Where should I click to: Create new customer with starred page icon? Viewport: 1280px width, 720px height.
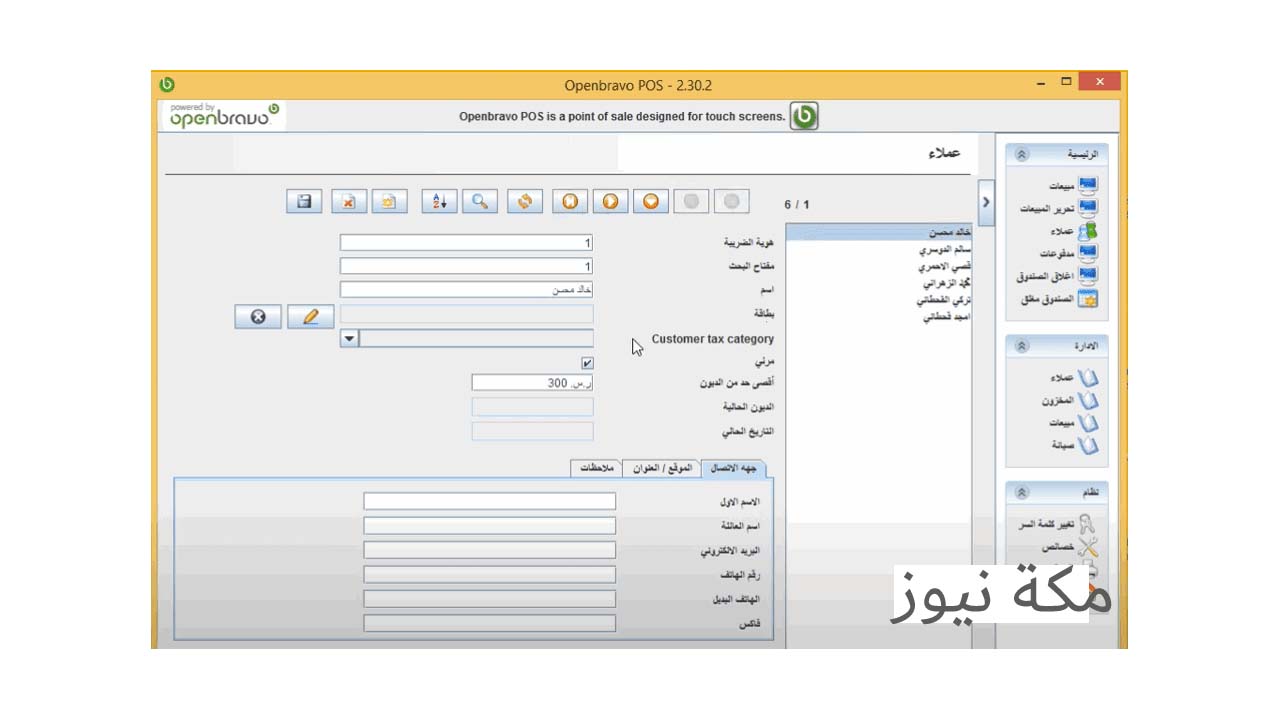click(x=389, y=201)
